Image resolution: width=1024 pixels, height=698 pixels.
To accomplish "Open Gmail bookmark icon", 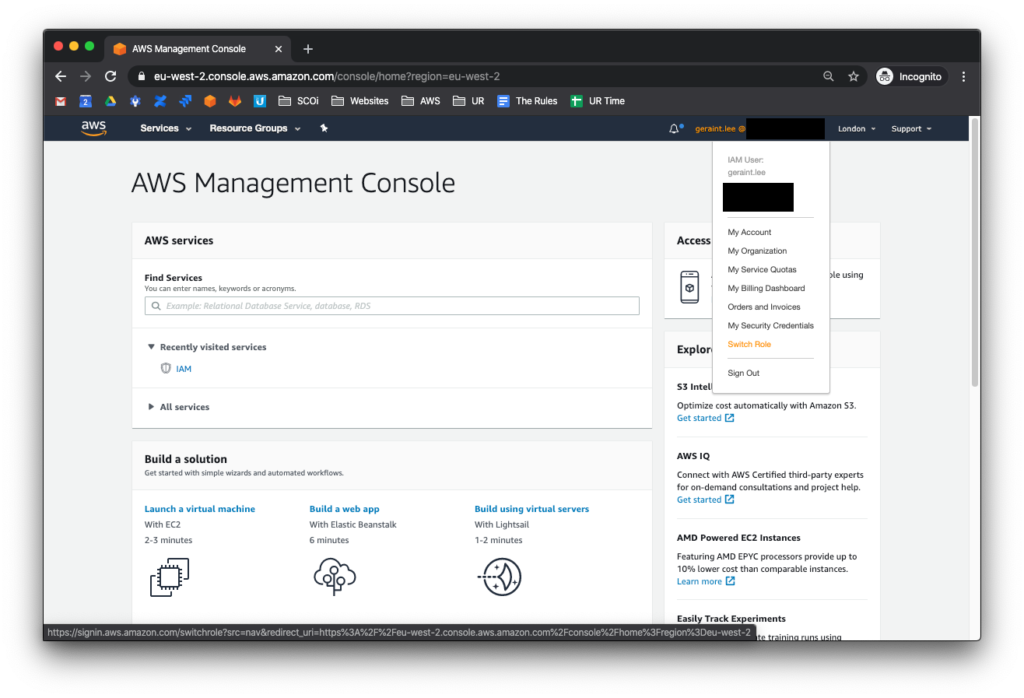I will (61, 101).
